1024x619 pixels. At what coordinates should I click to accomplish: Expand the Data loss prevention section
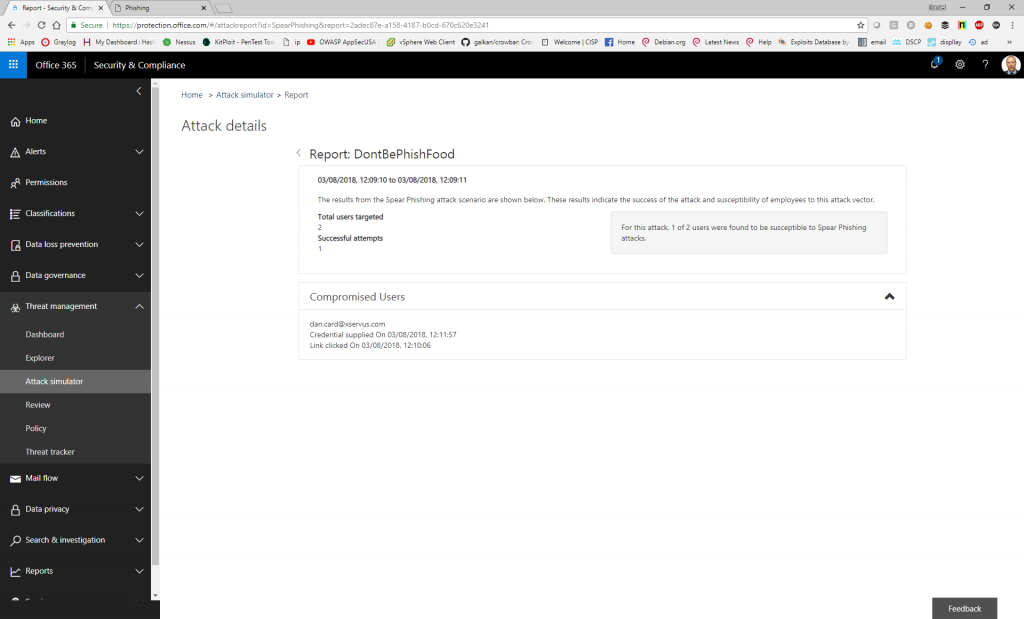(140, 244)
